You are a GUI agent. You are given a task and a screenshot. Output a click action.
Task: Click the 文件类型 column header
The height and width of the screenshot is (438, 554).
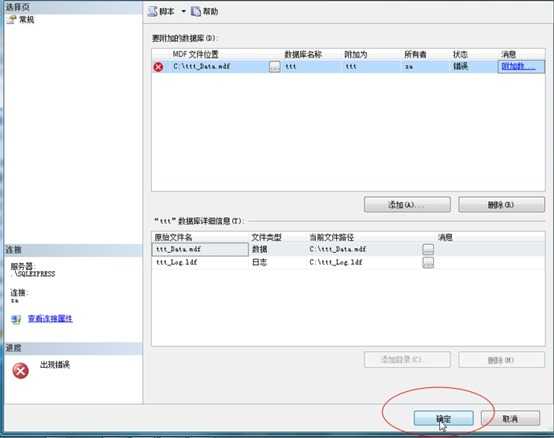[x=266, y=237]
